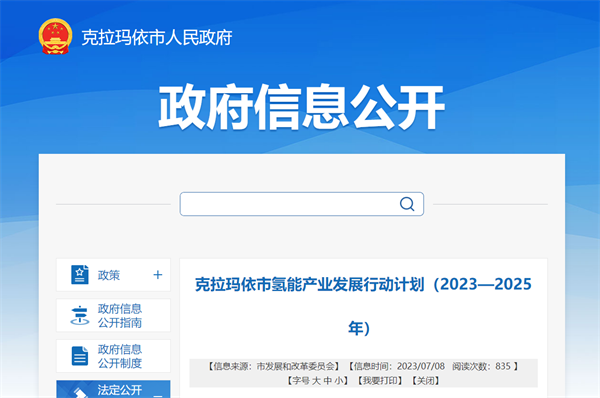Focus the search input field

tap(302, 204)
